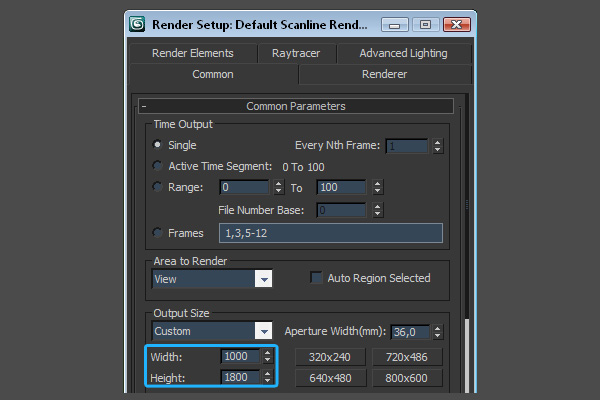Open the Output Size Custom dropdown
This screenshot has width=600, height=400.
[263, 331]
